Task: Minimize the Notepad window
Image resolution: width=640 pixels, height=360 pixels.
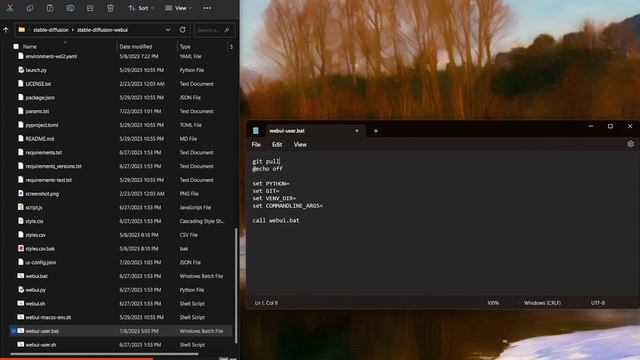Action: click(591, 127)
